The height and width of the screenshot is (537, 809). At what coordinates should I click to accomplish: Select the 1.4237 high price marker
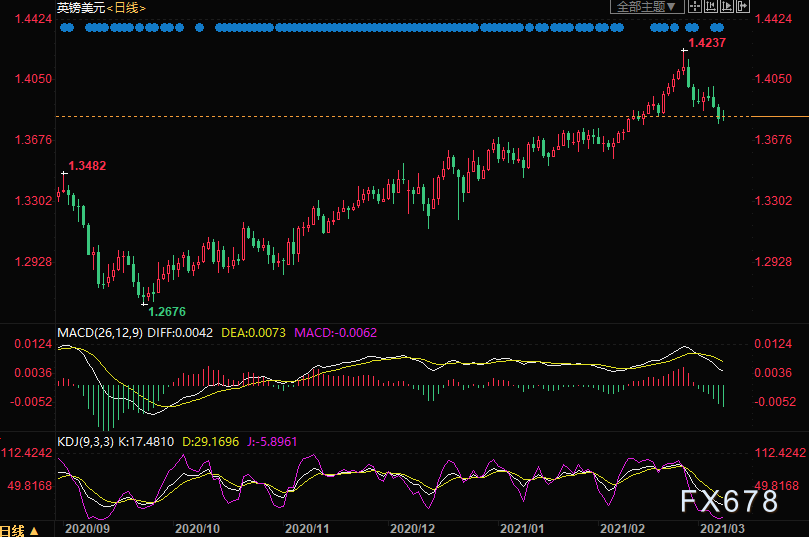click(x=707, y=43)
